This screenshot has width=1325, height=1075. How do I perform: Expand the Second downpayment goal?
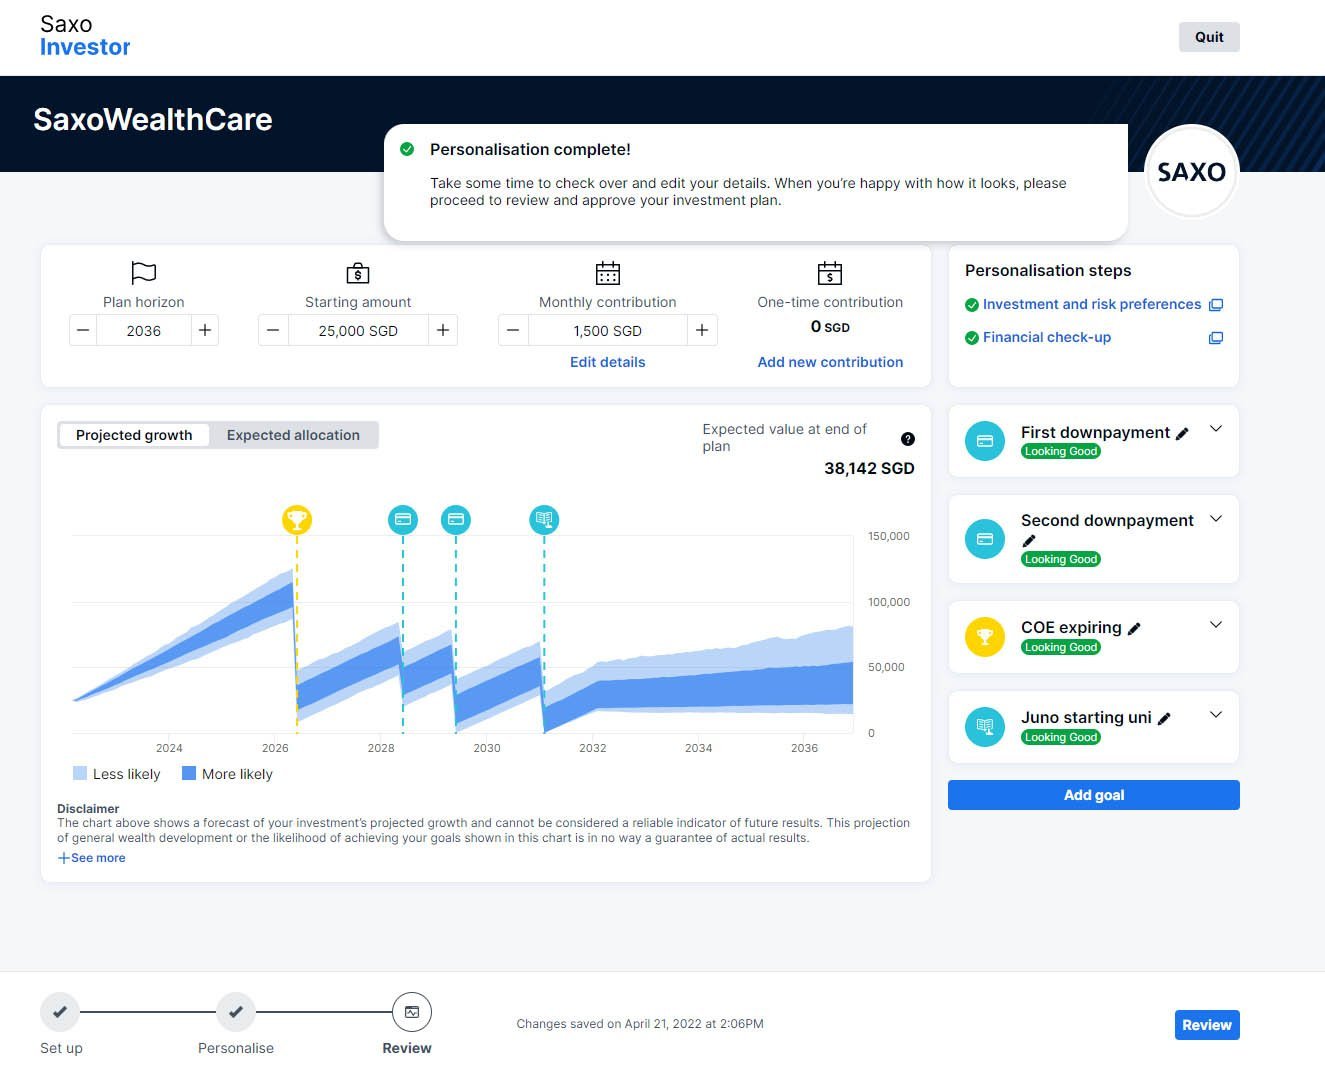[x=1216, y=519]
